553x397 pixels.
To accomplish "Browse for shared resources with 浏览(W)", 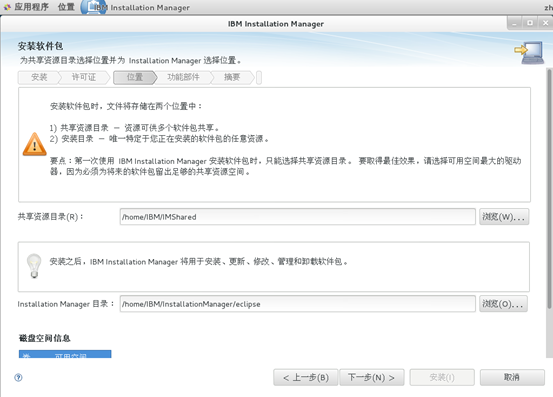I will [x=504, y=216].
